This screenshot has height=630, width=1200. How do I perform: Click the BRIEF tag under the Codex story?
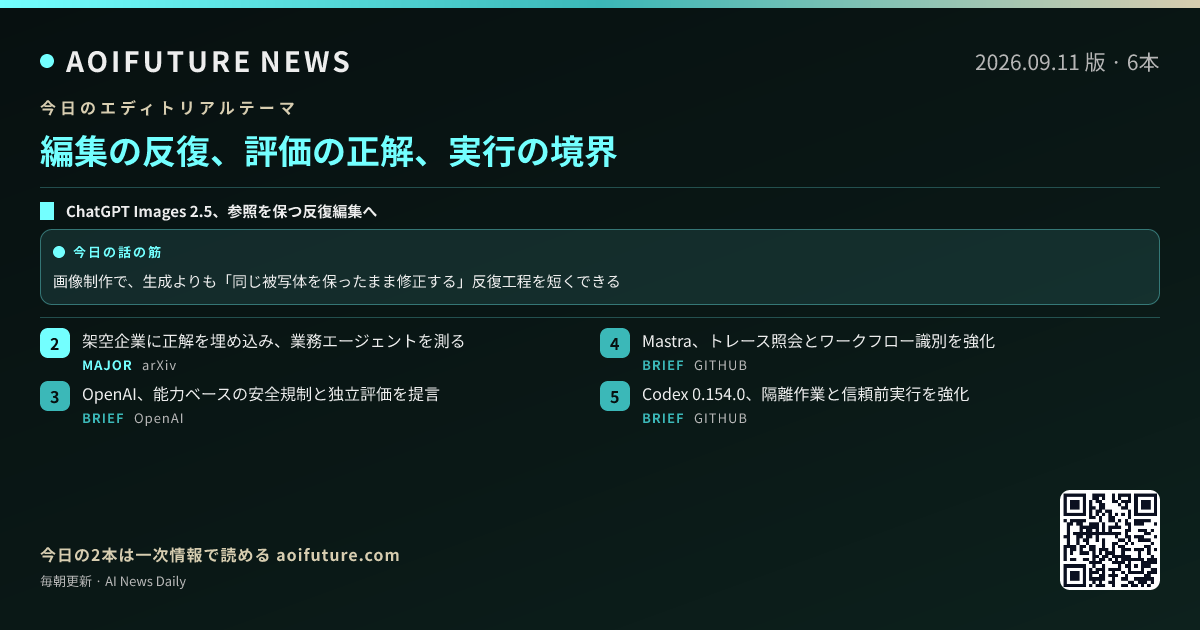click(663, 419)
